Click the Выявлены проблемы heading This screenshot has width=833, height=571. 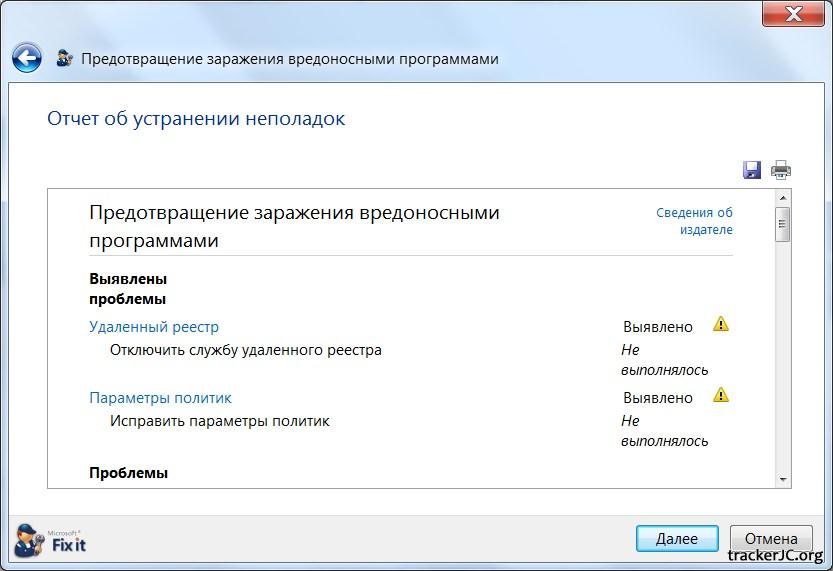click(128, 288)
